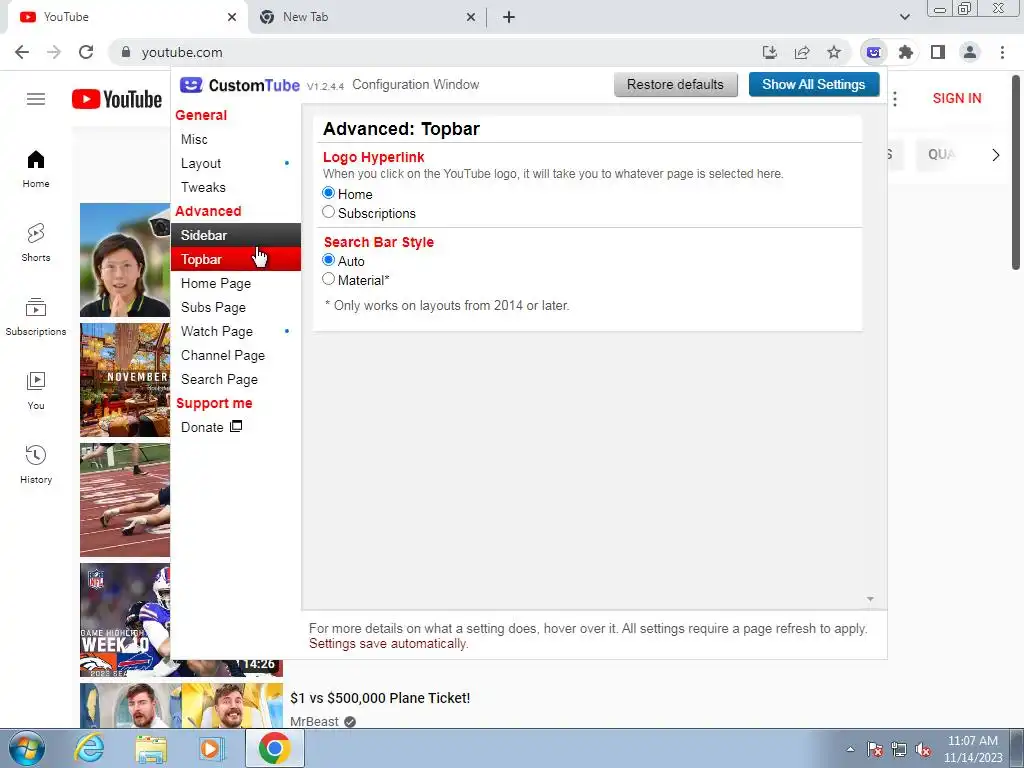Switch to the New Tab browser tab
This screenshot has width=1024, height=768.
pos(366,17)
